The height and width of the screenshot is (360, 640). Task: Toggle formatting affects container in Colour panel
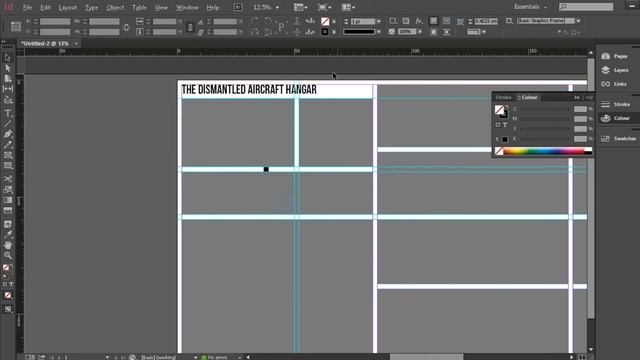pos(498,124)
